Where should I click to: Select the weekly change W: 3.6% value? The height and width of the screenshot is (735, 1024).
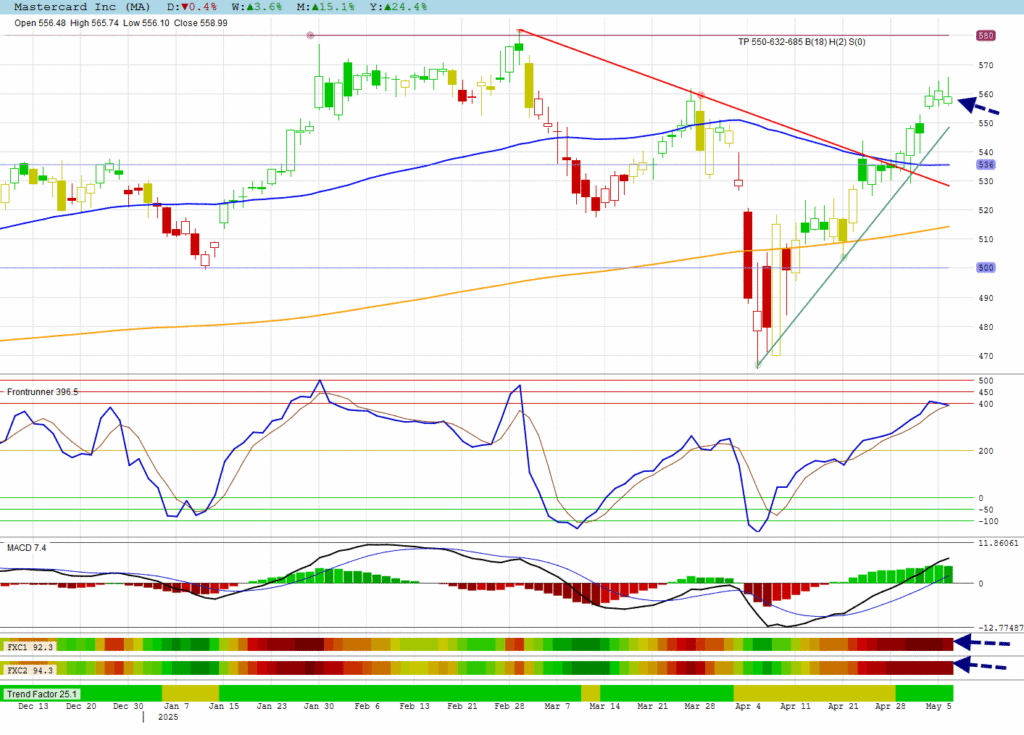click(x=257, y=7)
